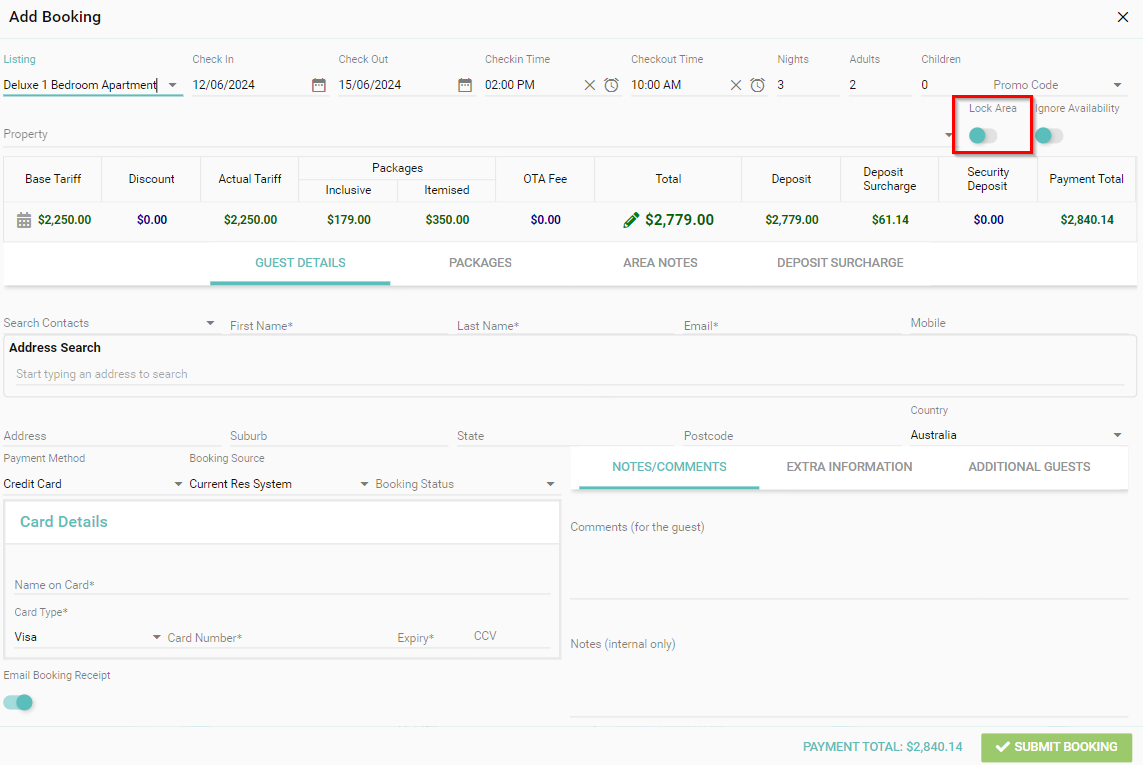Expand the Country dropdown
This screenshot has width=1143, height=765.
[x=1117, y=435]
